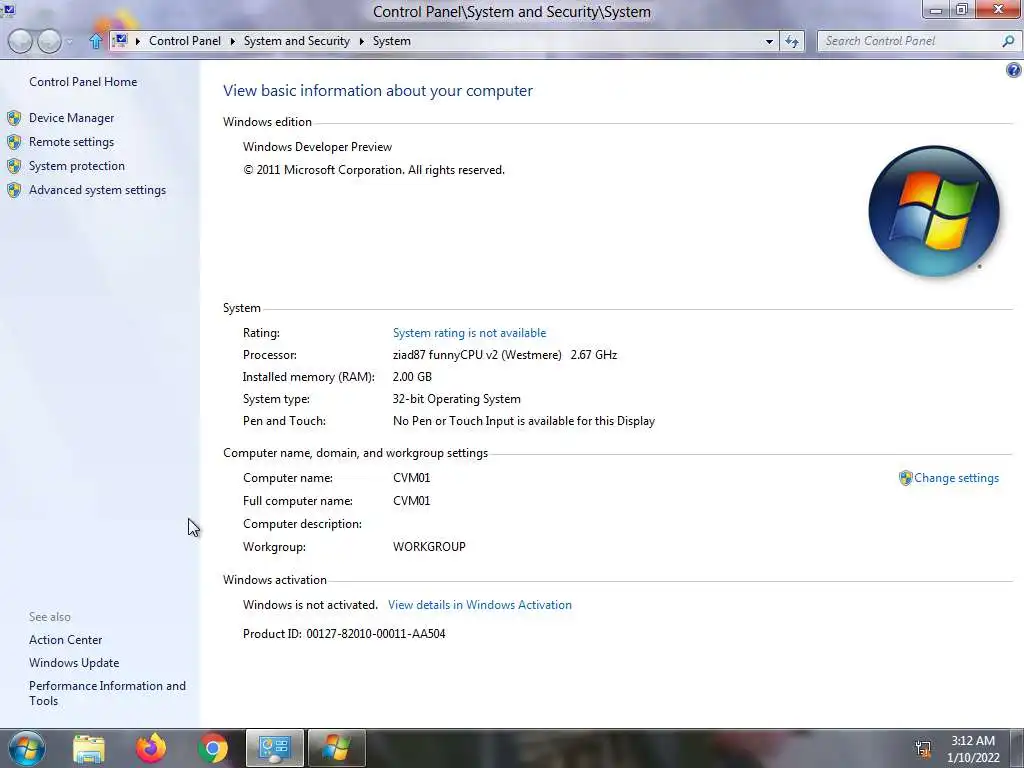Click Windows Developer Preview edition text
The width and height of the screenshot is (1024, 768).
317,147
